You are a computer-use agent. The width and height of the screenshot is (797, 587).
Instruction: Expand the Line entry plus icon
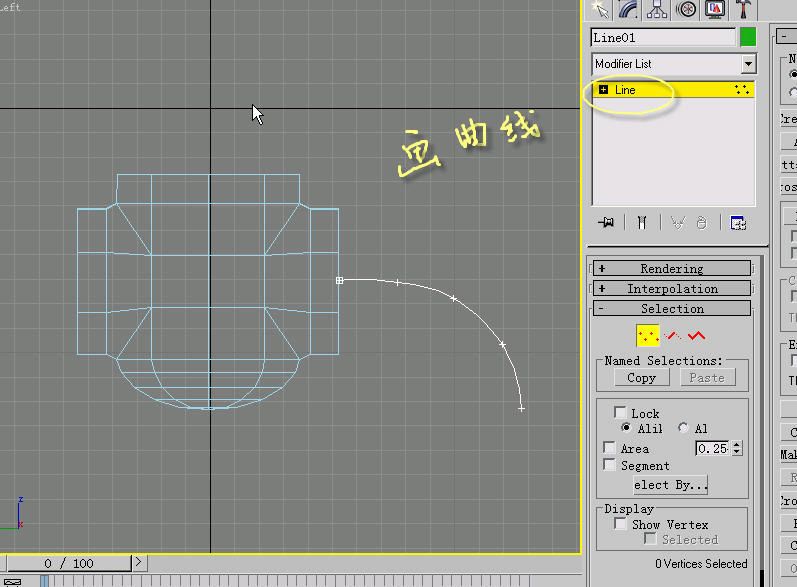tap(603, 89)
